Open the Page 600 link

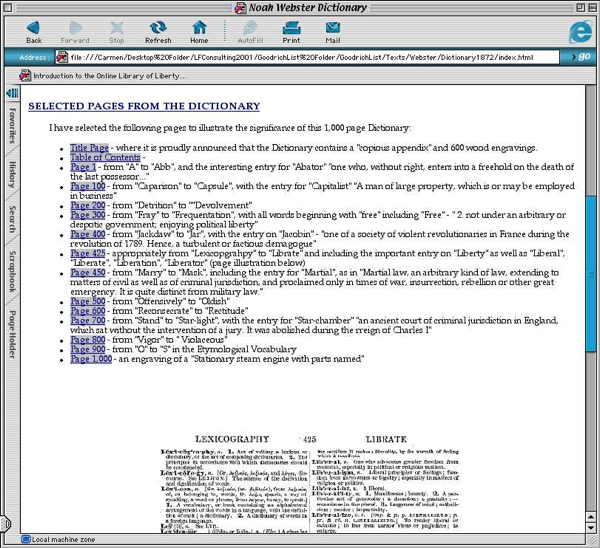tap(88, 311)
